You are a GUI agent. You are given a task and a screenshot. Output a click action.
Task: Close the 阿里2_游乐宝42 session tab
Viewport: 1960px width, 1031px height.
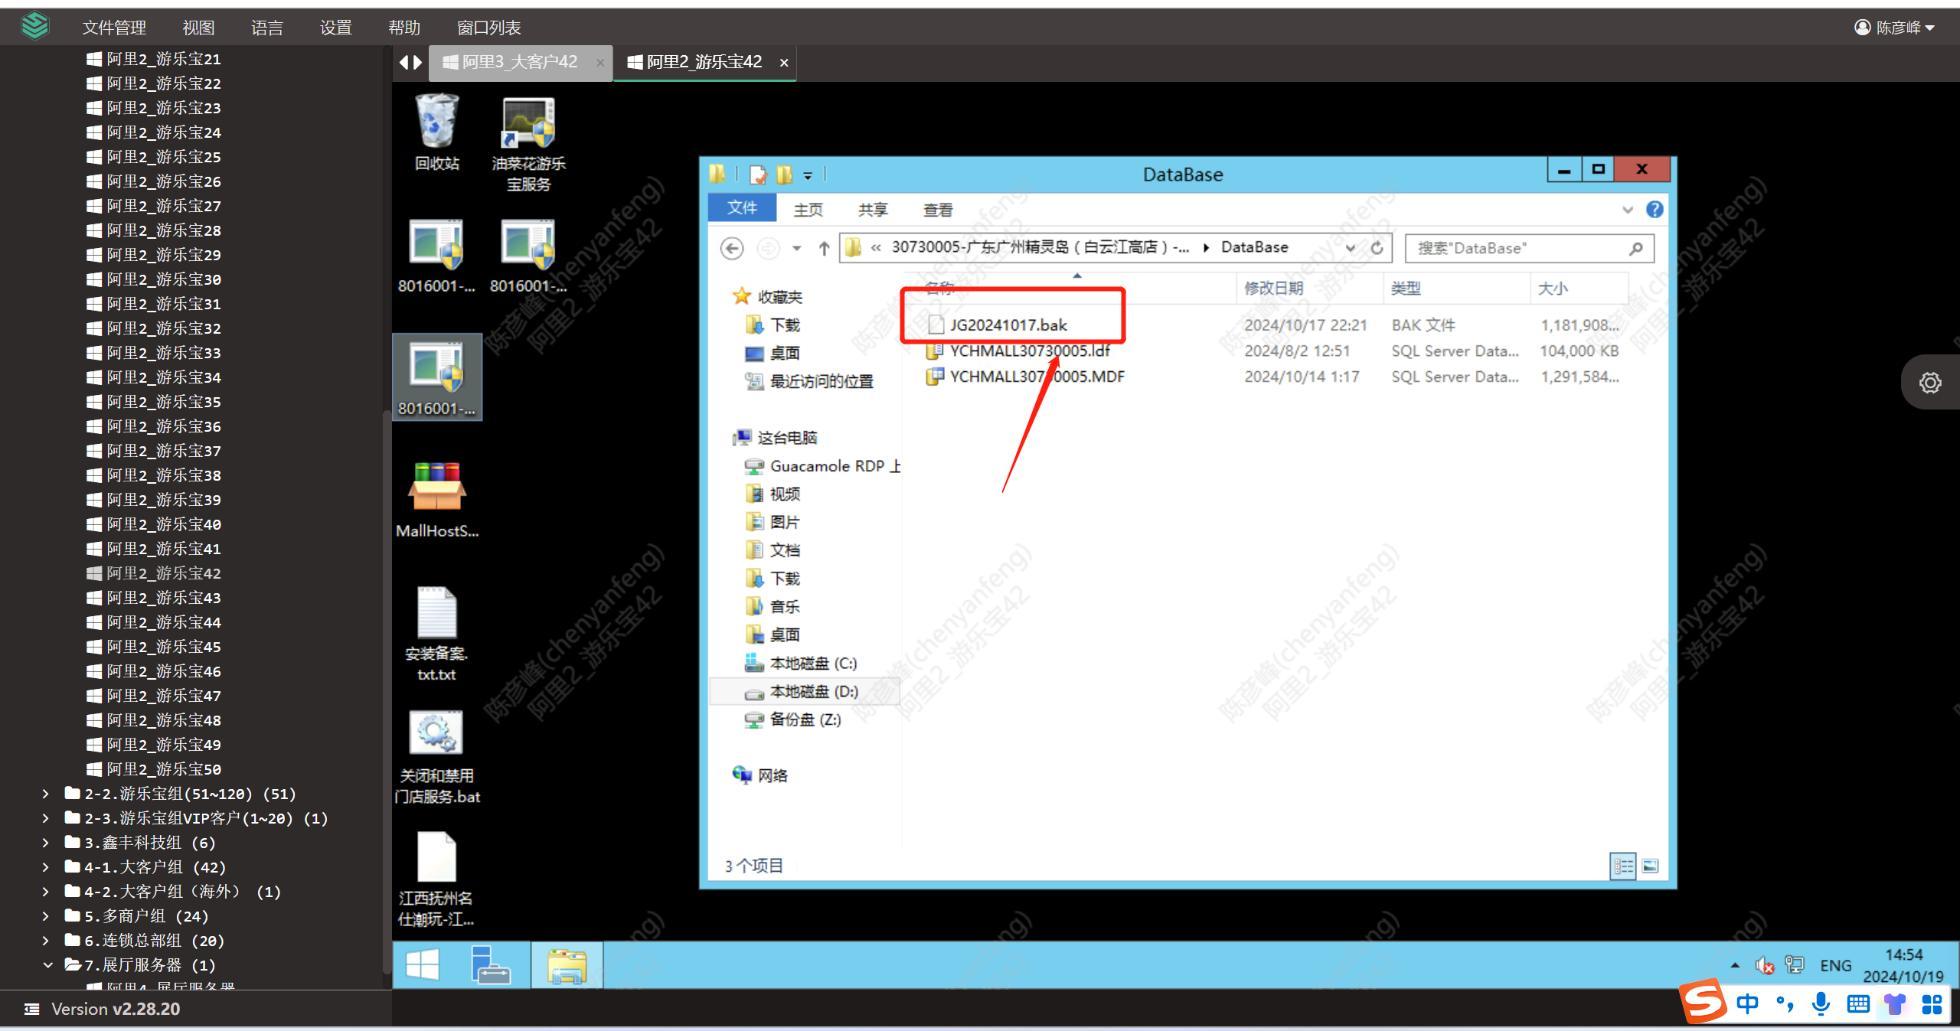point(784,63)
